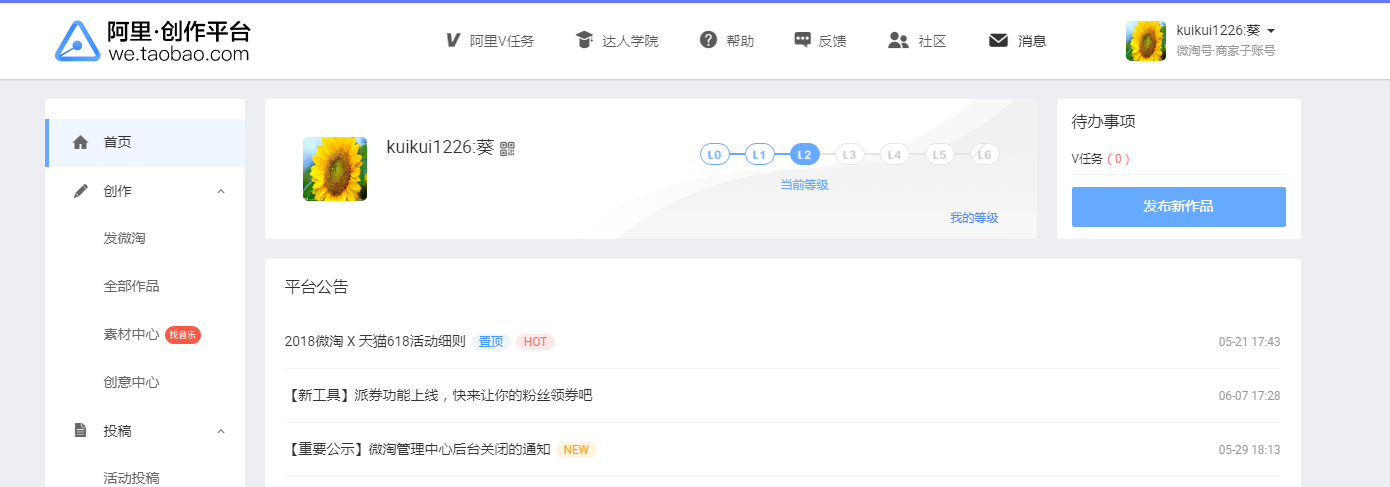
Task: Click the home icon beside 首页
Action: [81, 142]
